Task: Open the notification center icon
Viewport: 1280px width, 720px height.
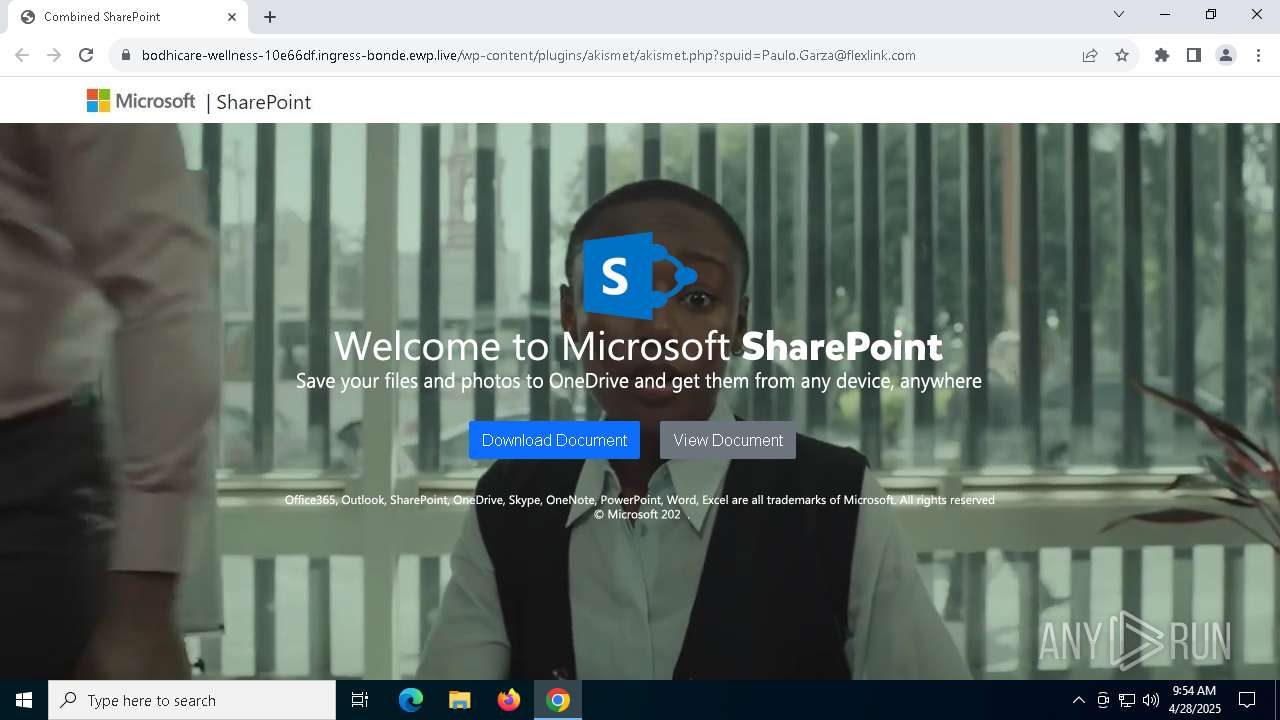Action: point(1247,700)
